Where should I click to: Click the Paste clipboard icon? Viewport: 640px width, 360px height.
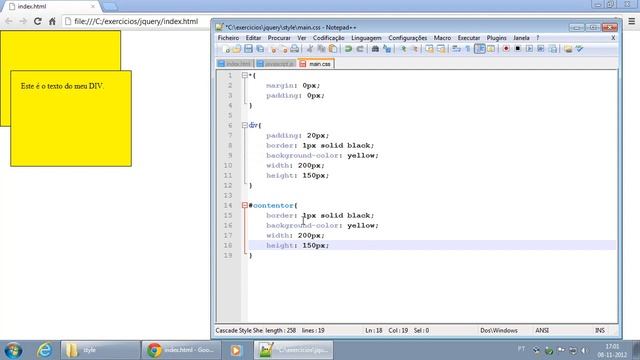point(333,49)
